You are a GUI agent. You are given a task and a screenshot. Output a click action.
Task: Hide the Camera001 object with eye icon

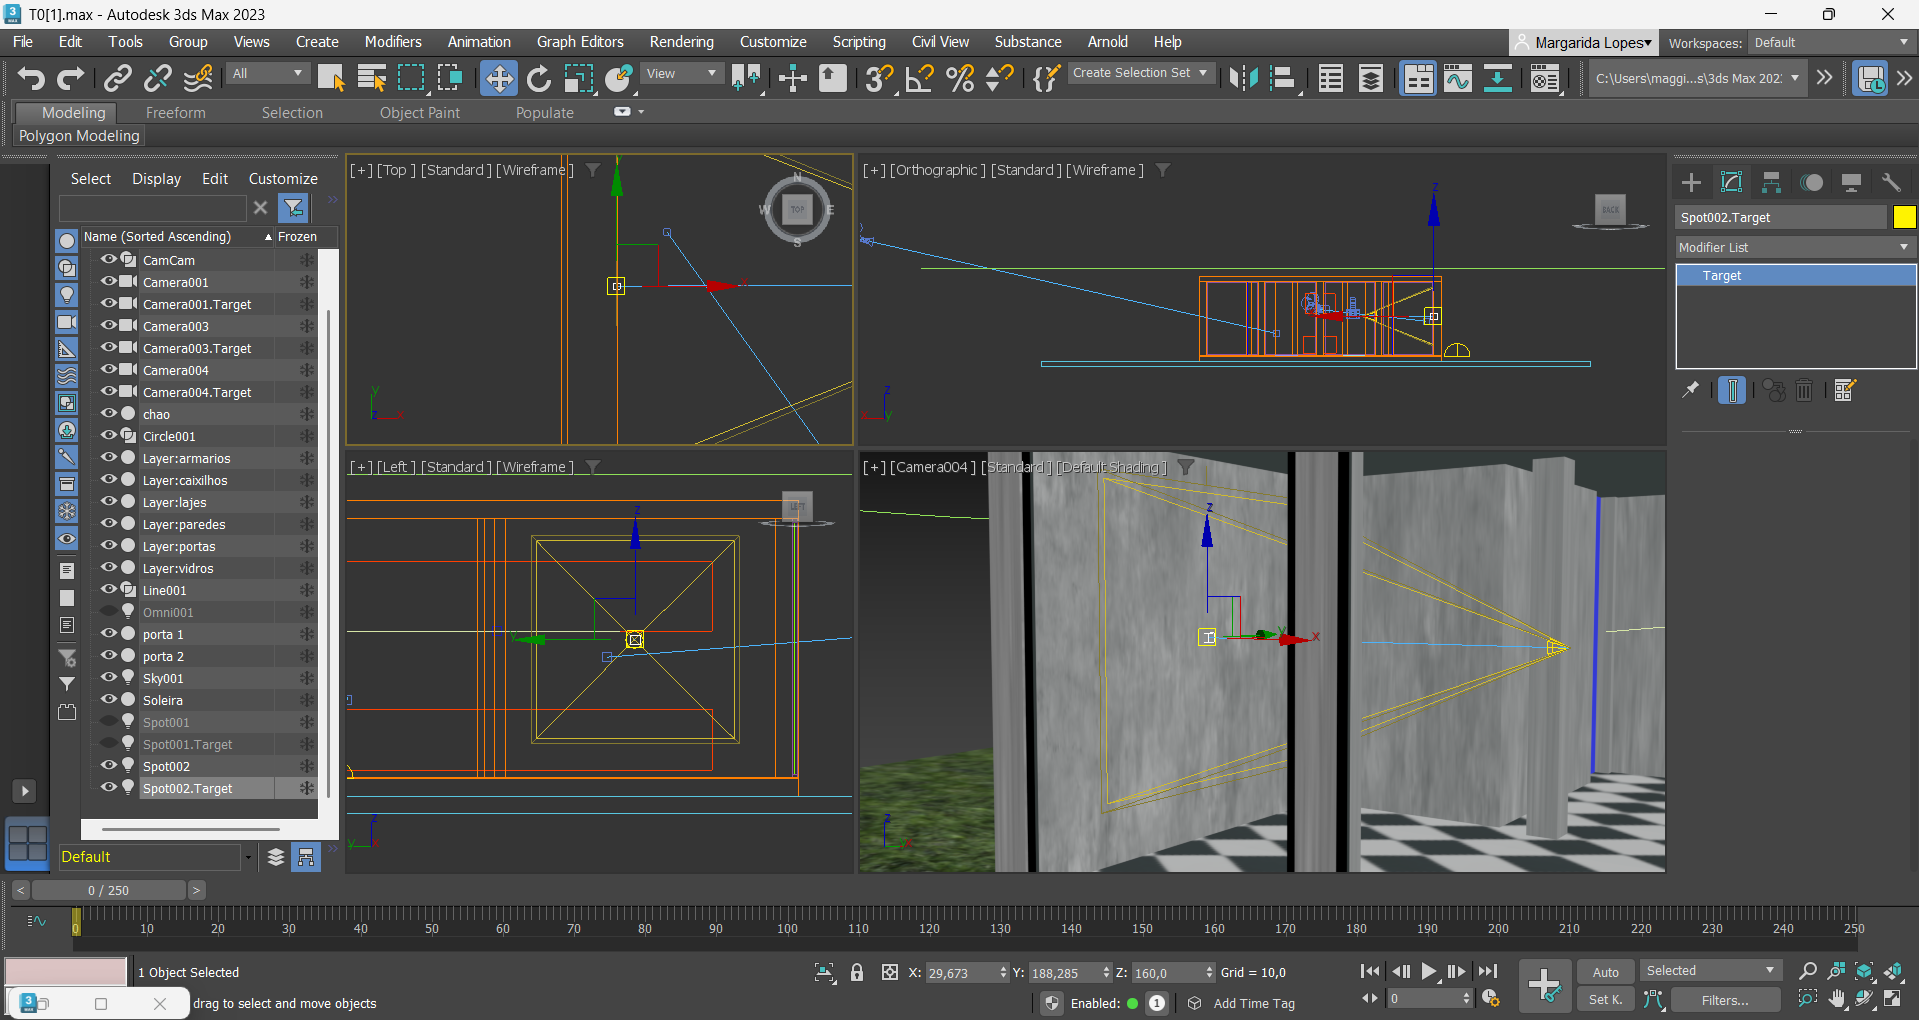point(109,282)
